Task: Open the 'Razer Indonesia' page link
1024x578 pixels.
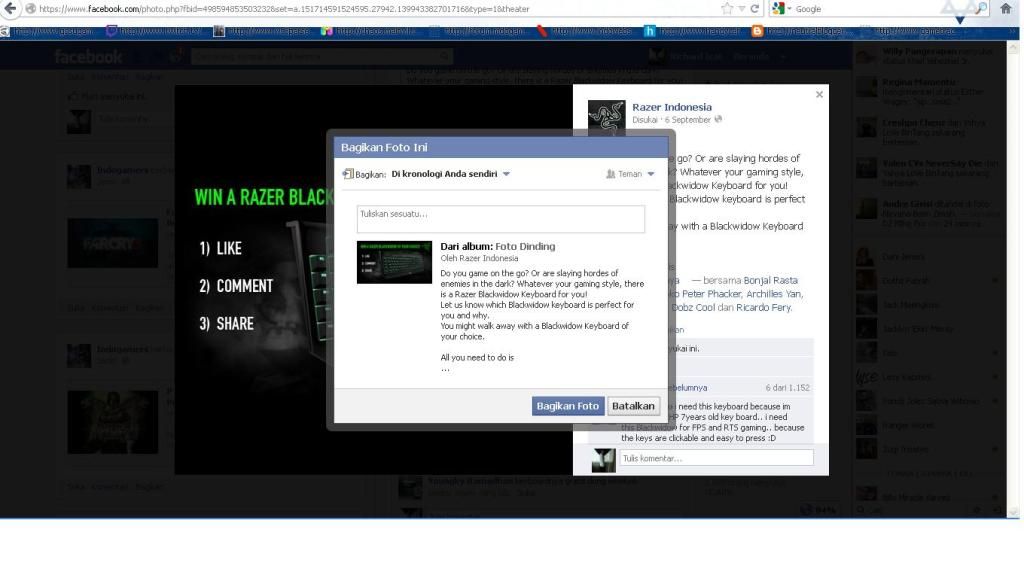Action: click(672, 107)
